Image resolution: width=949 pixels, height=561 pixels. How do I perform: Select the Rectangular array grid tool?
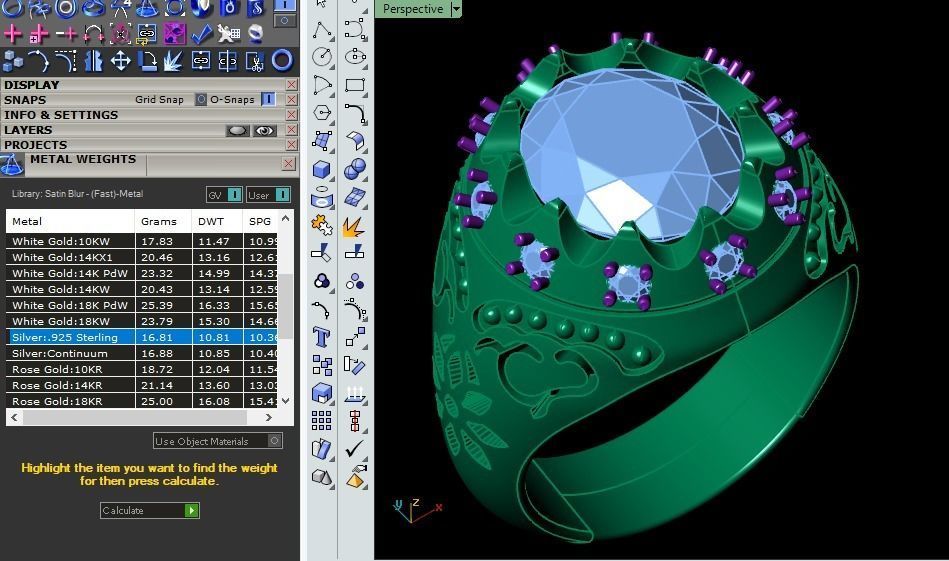[x=321, y=420]
